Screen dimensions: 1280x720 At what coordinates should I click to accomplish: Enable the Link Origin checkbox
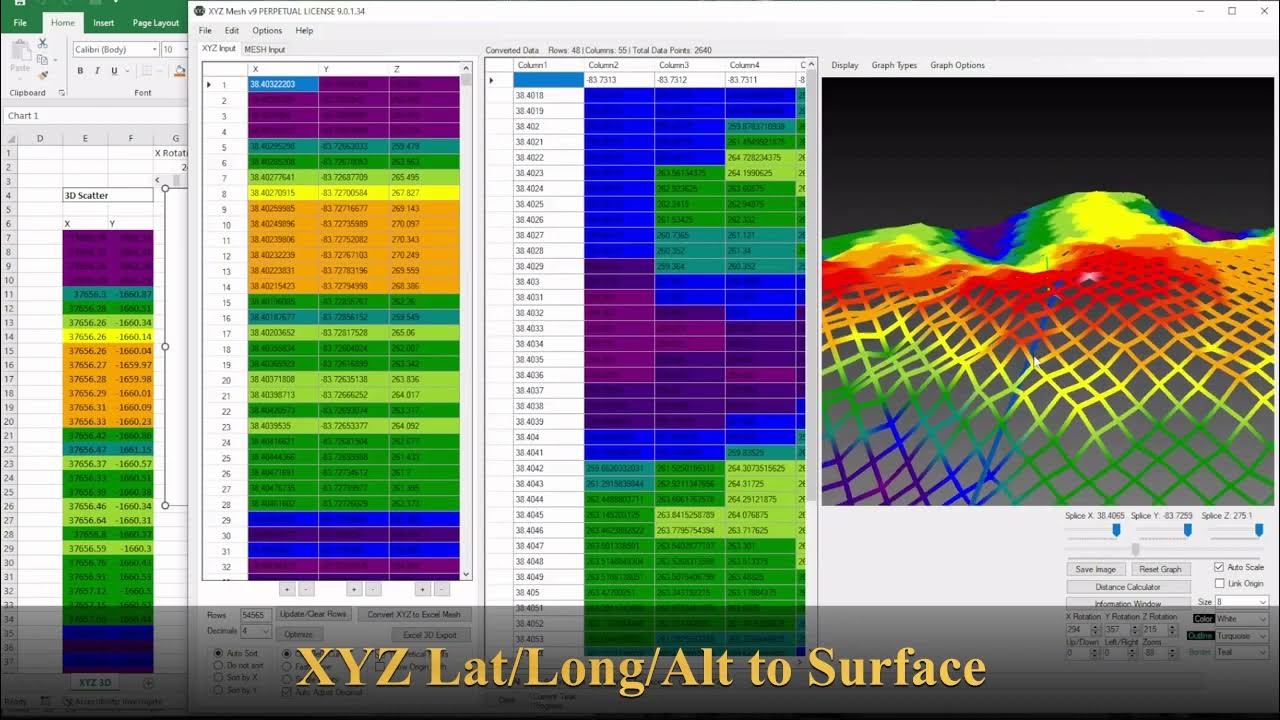pos(1219,583)
